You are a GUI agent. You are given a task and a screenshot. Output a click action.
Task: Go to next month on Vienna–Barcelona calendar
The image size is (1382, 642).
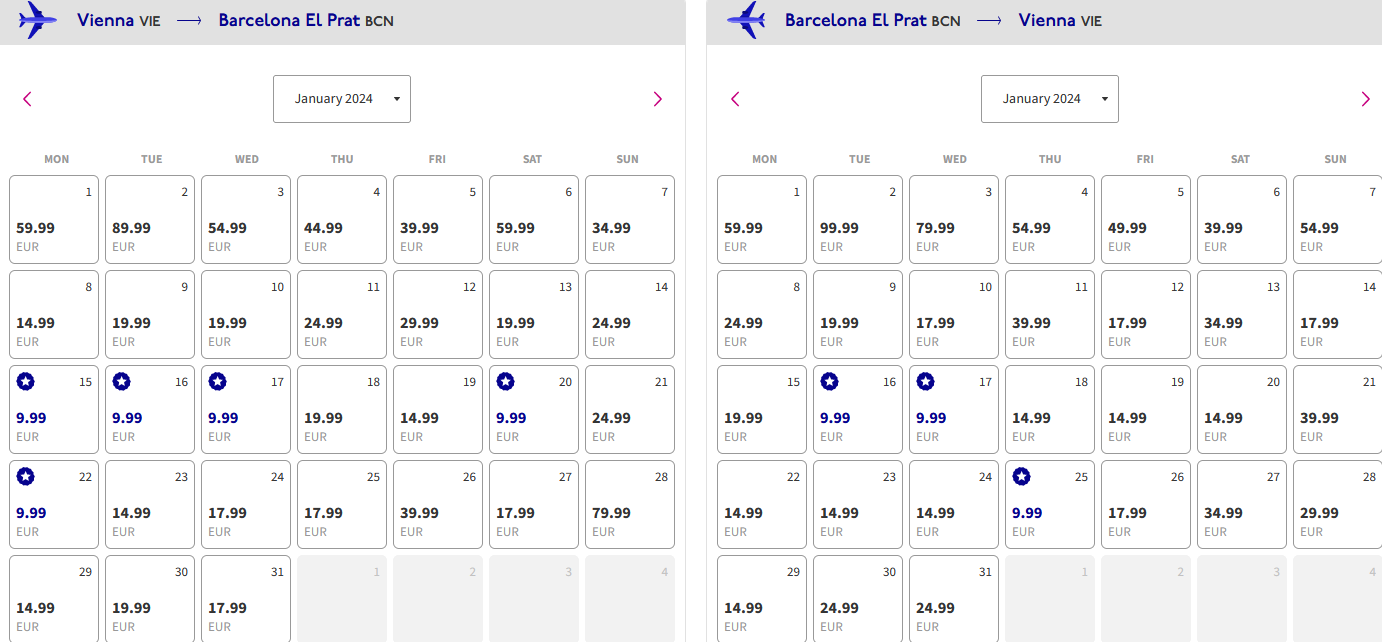tap(657, 99)
